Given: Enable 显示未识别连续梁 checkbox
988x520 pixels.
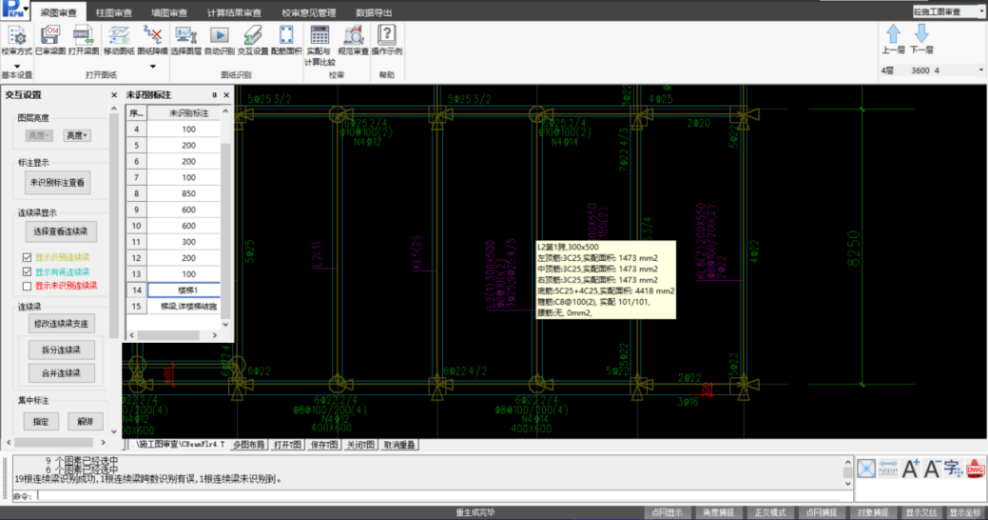Looking at the screenshot, I should (27, 285).
